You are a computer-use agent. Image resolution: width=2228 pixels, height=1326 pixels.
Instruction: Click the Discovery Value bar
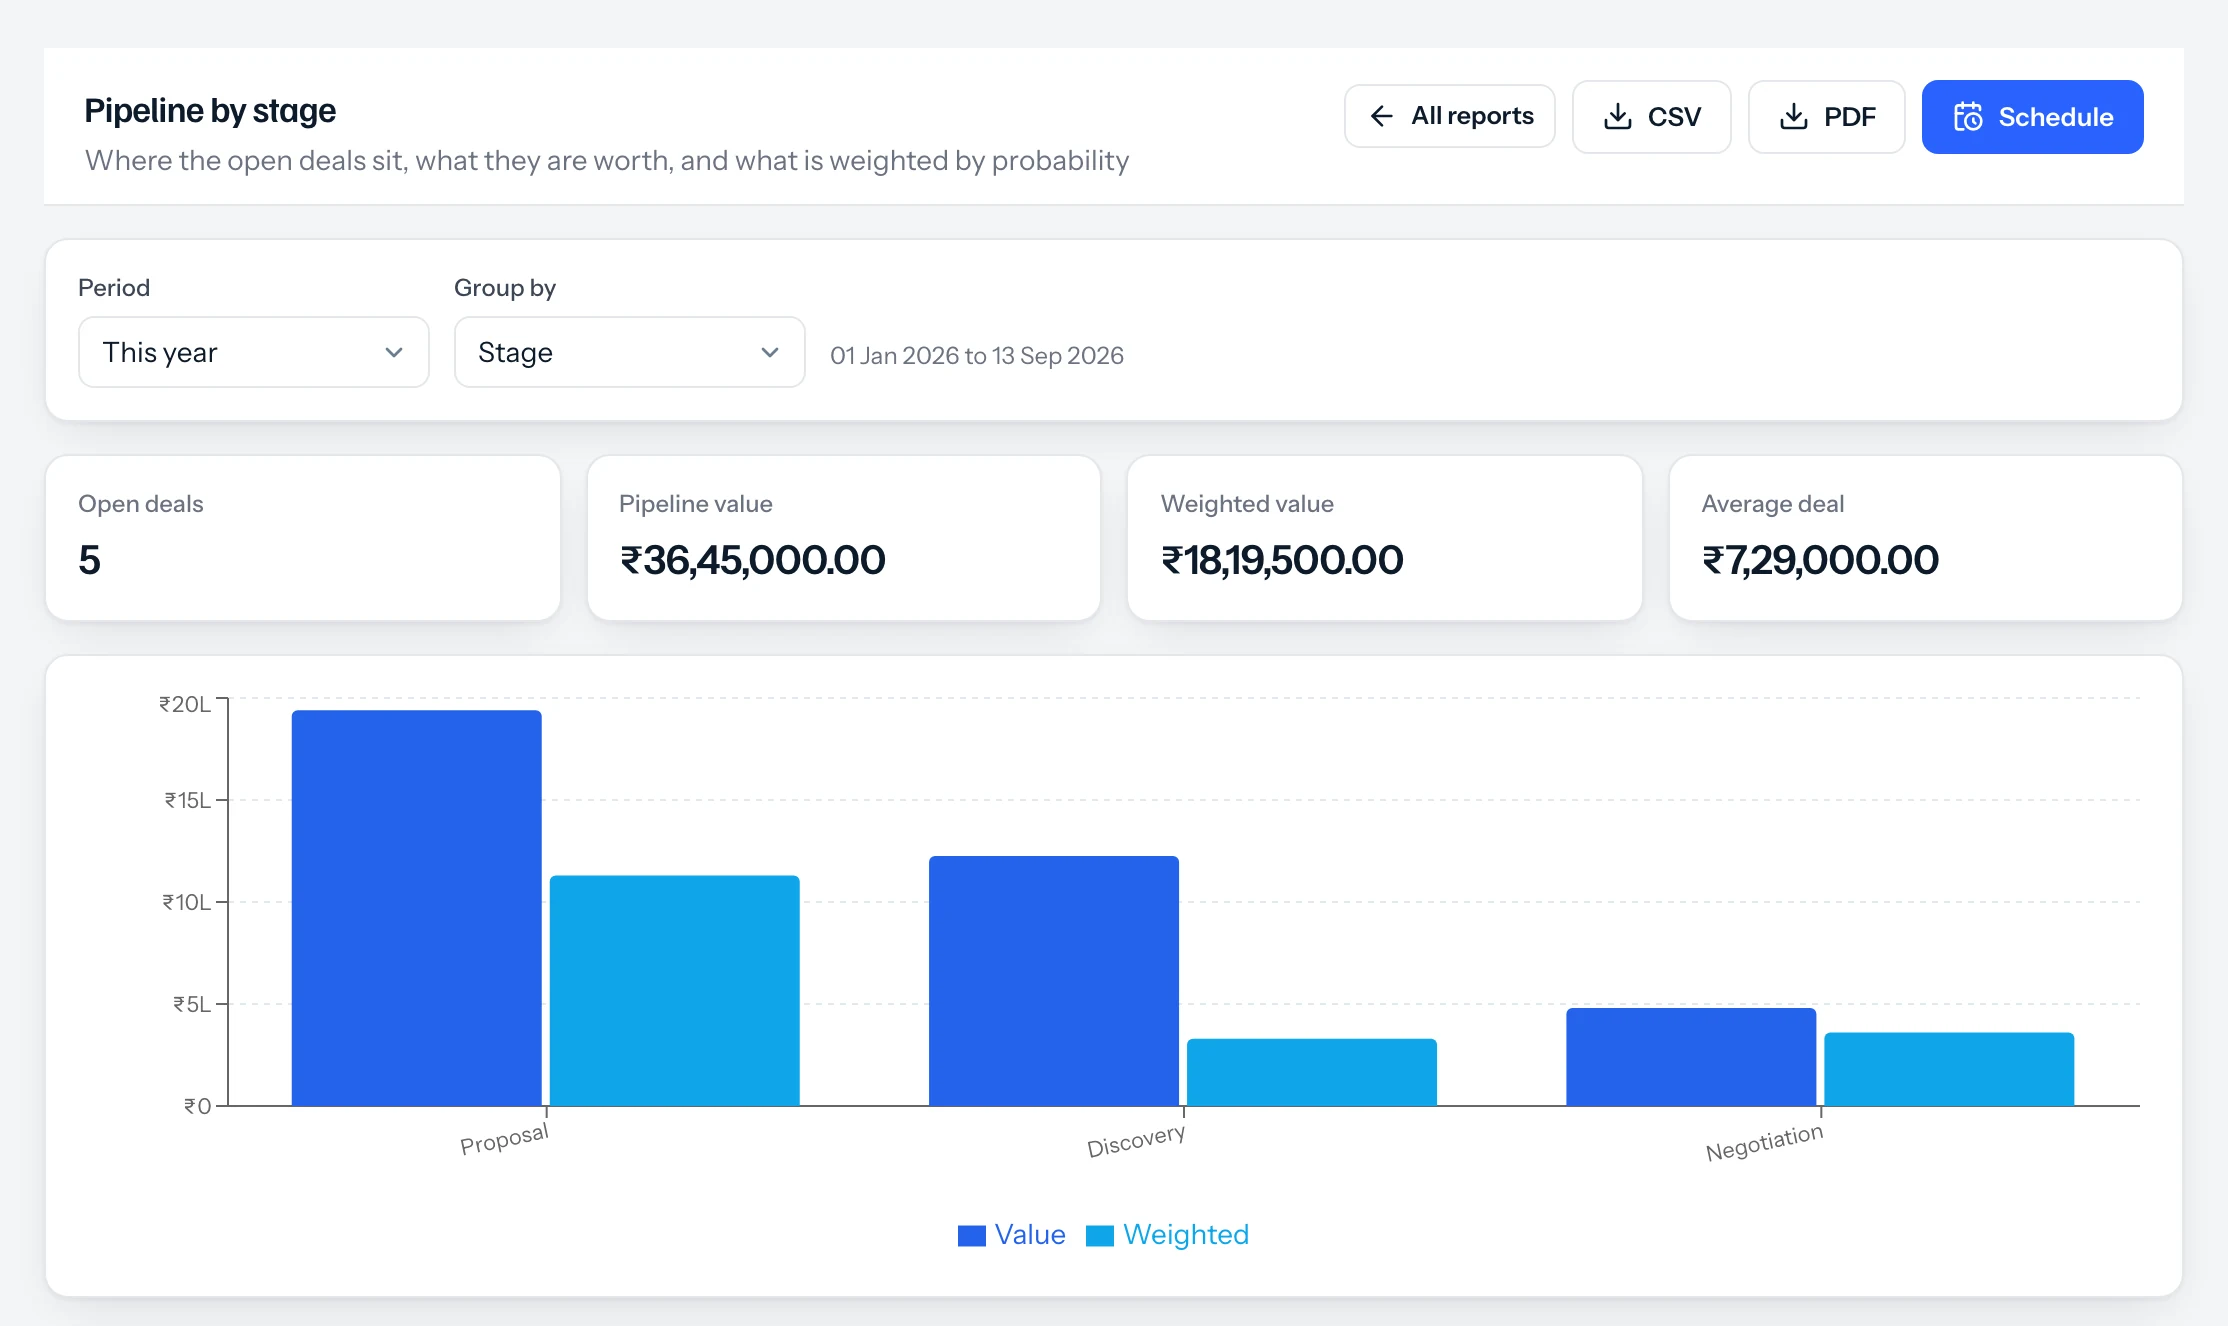[x=1054, y=981]
